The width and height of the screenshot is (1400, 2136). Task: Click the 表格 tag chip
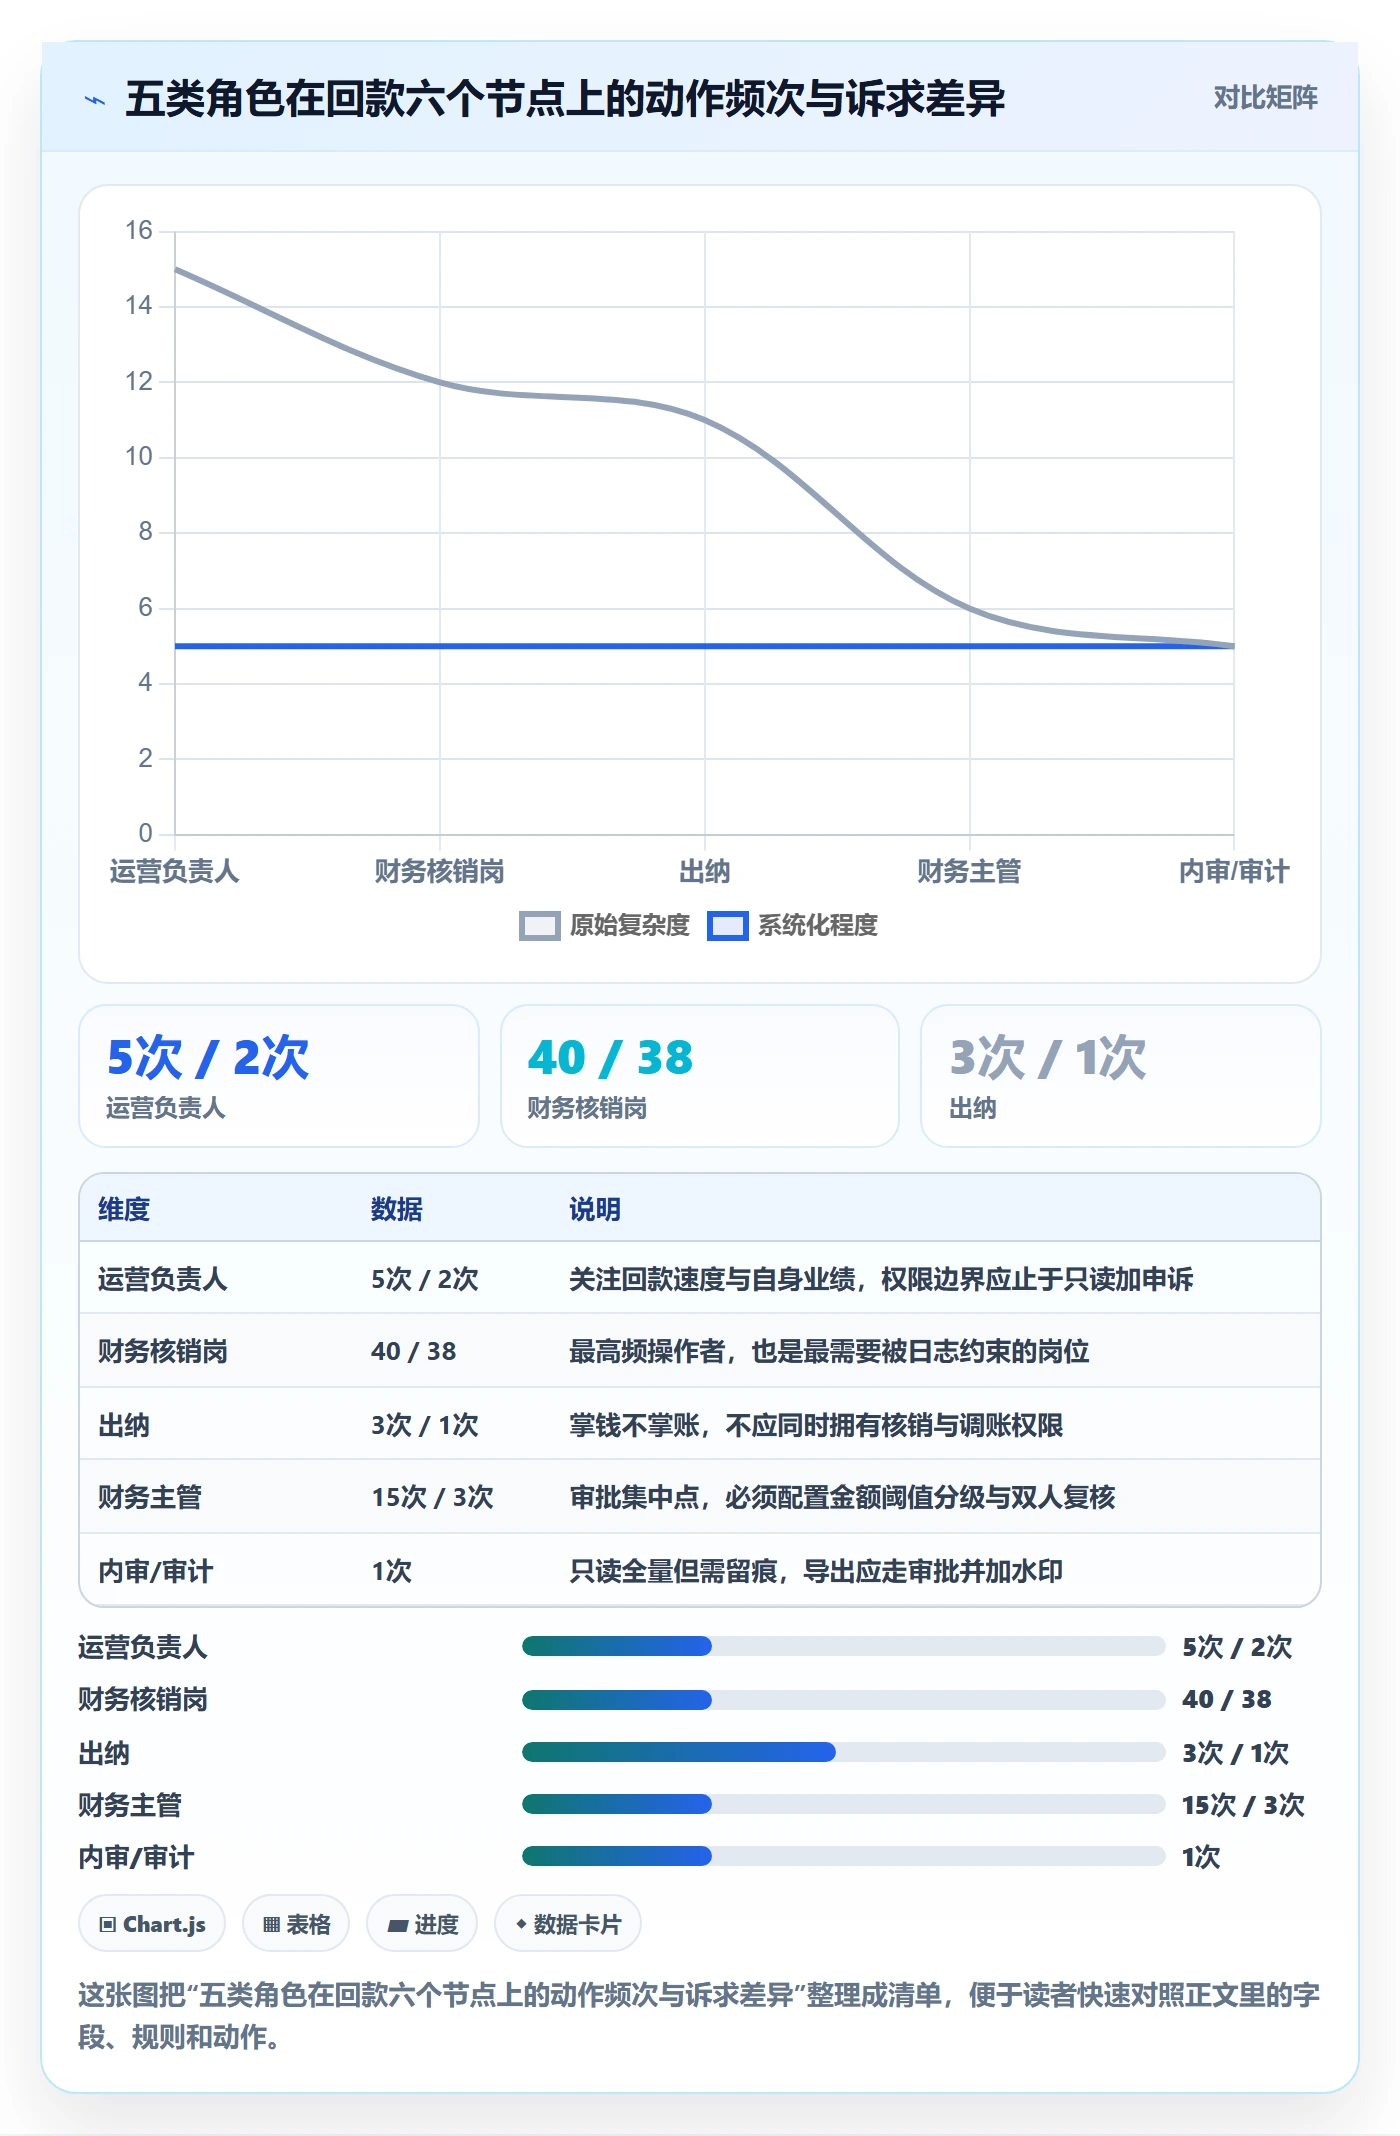click(x=296, y=1924)
